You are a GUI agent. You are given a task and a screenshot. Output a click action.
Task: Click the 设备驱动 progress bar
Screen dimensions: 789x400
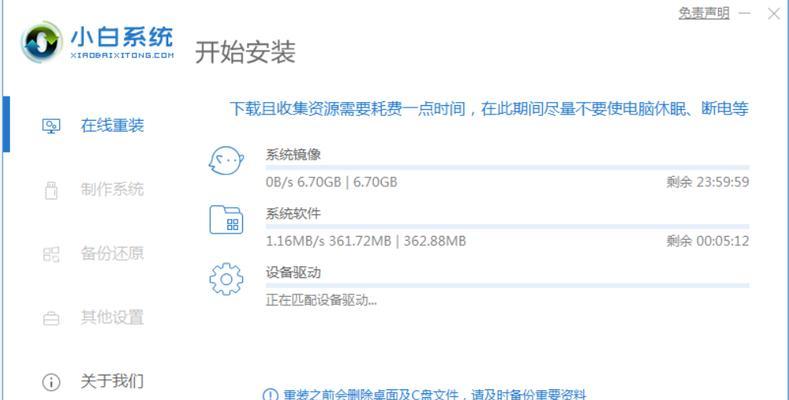click(507, 285)
